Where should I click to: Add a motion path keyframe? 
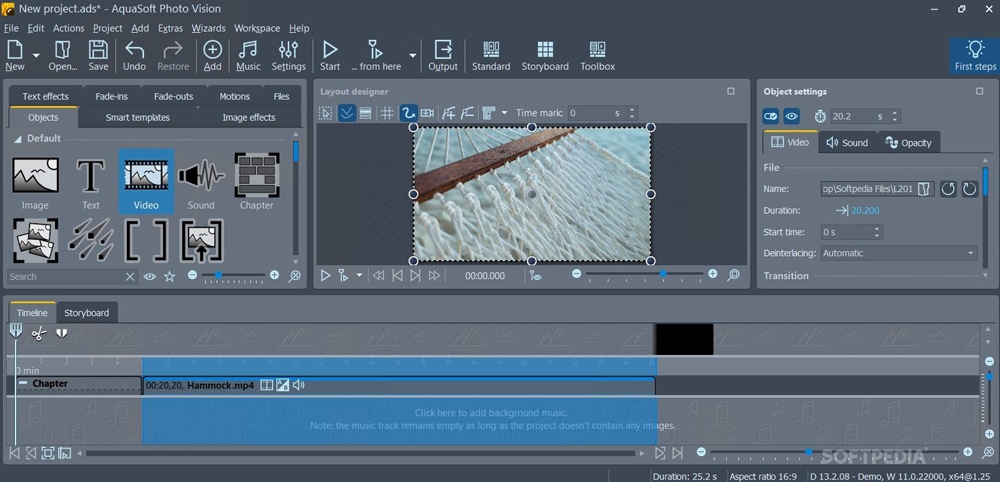point(449,113)
